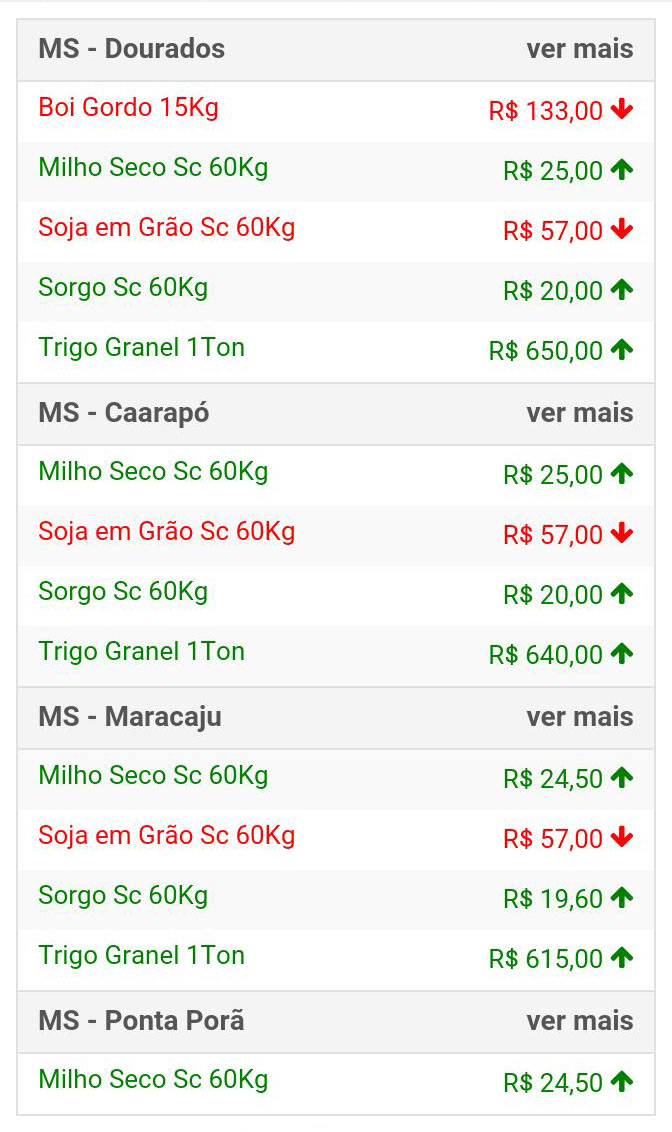
Task: Click red down arrow beside Boi Gordo price
Action: [x=621, y=110]
